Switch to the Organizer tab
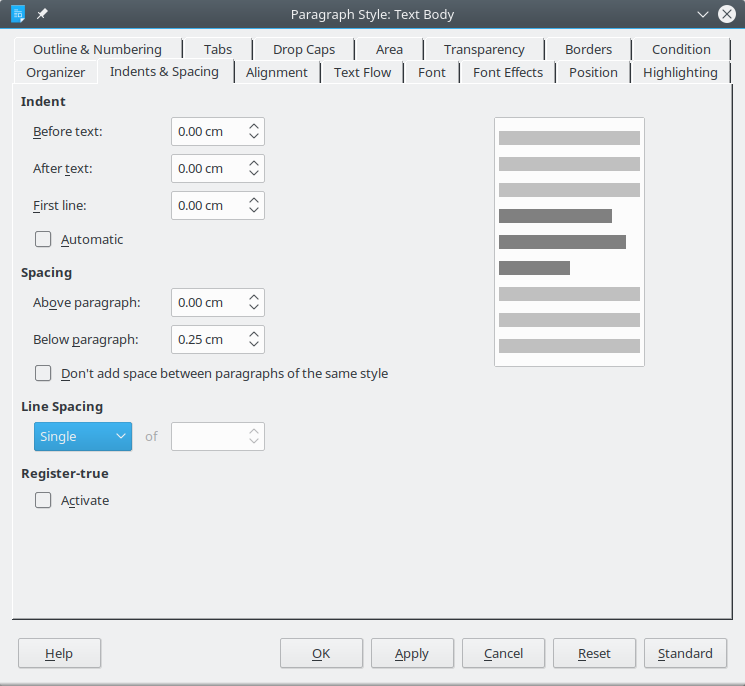This screenshot has width=745, height=686. (x=56, y=72)
